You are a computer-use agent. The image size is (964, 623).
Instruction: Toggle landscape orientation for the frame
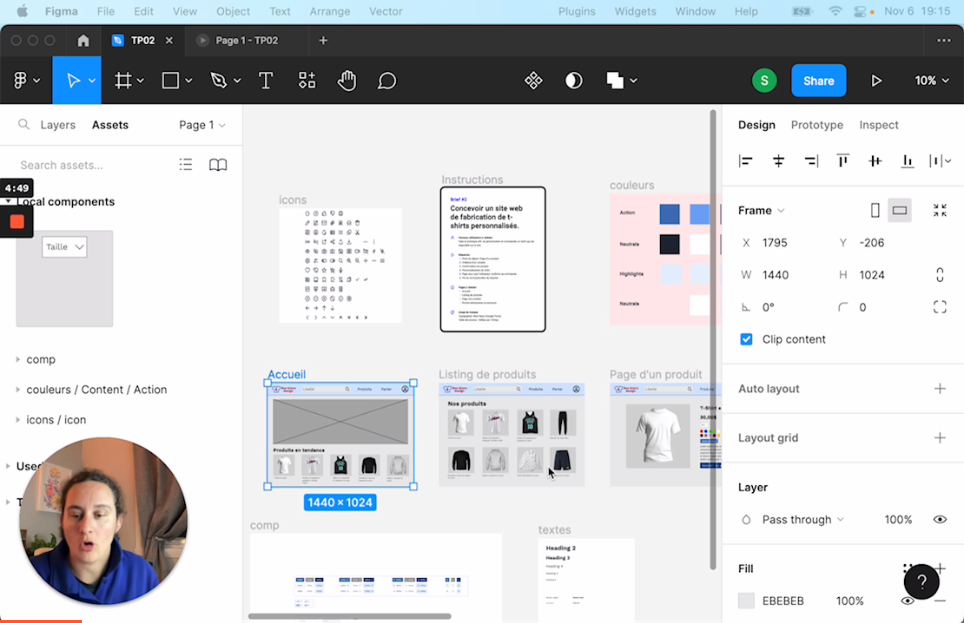pyautogui.click(x=899, y=210)
